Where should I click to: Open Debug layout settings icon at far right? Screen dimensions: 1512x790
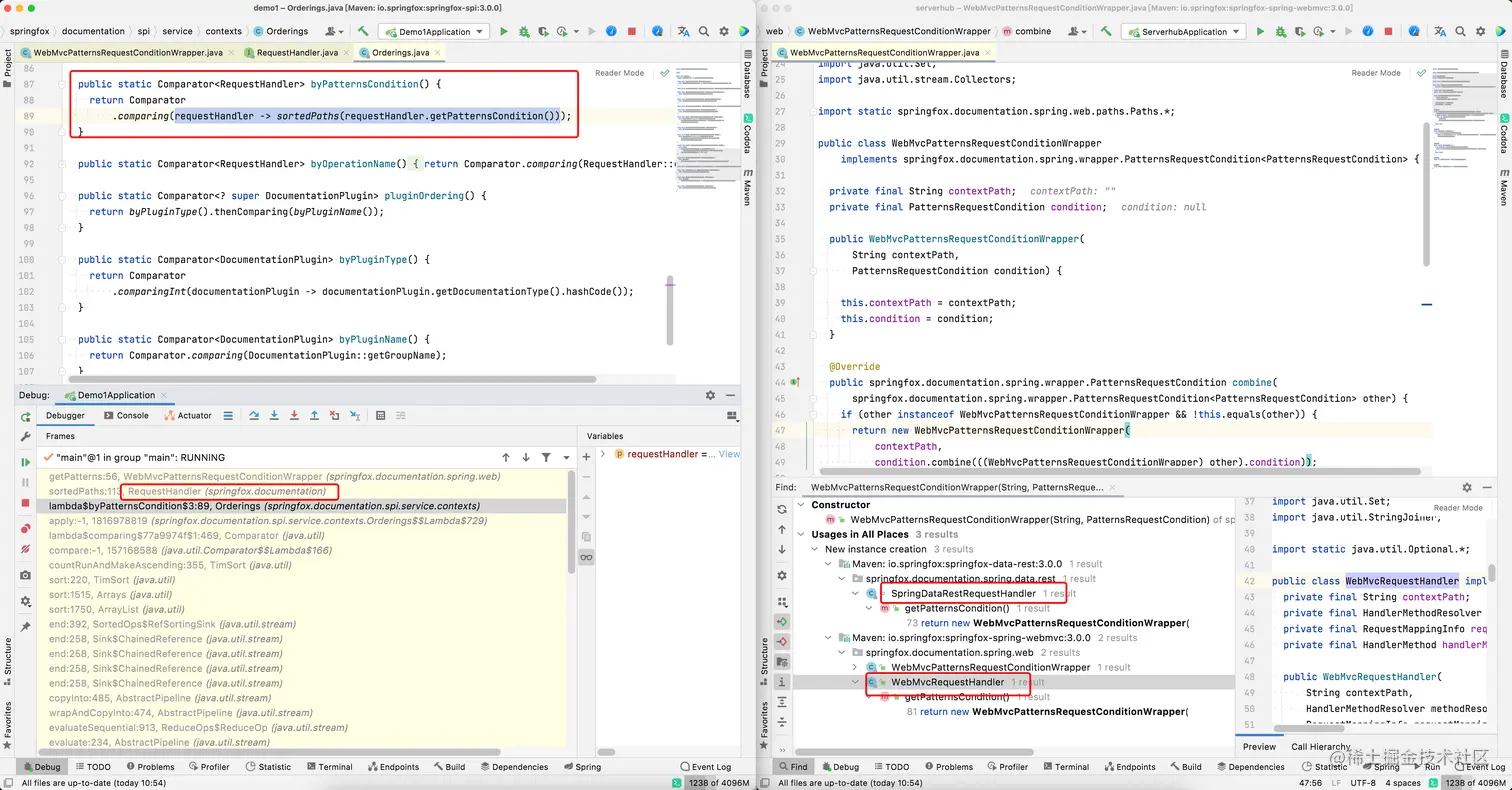(733, 415)
